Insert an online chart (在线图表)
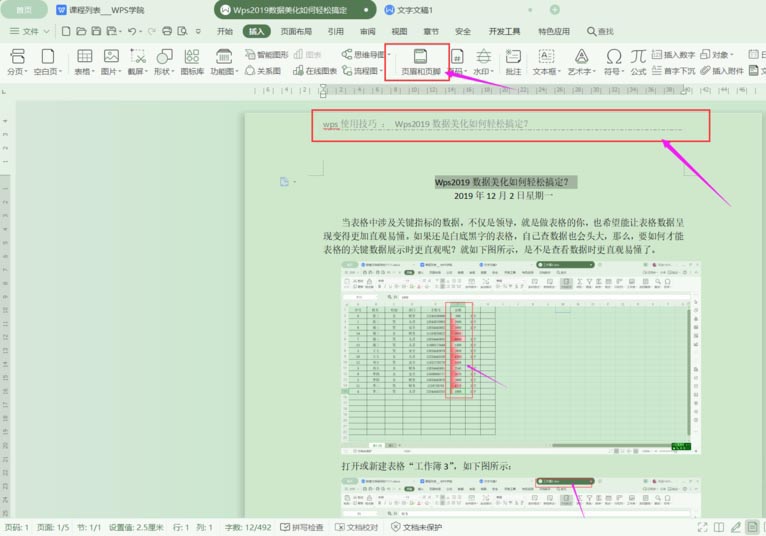 tap(315, 71)
